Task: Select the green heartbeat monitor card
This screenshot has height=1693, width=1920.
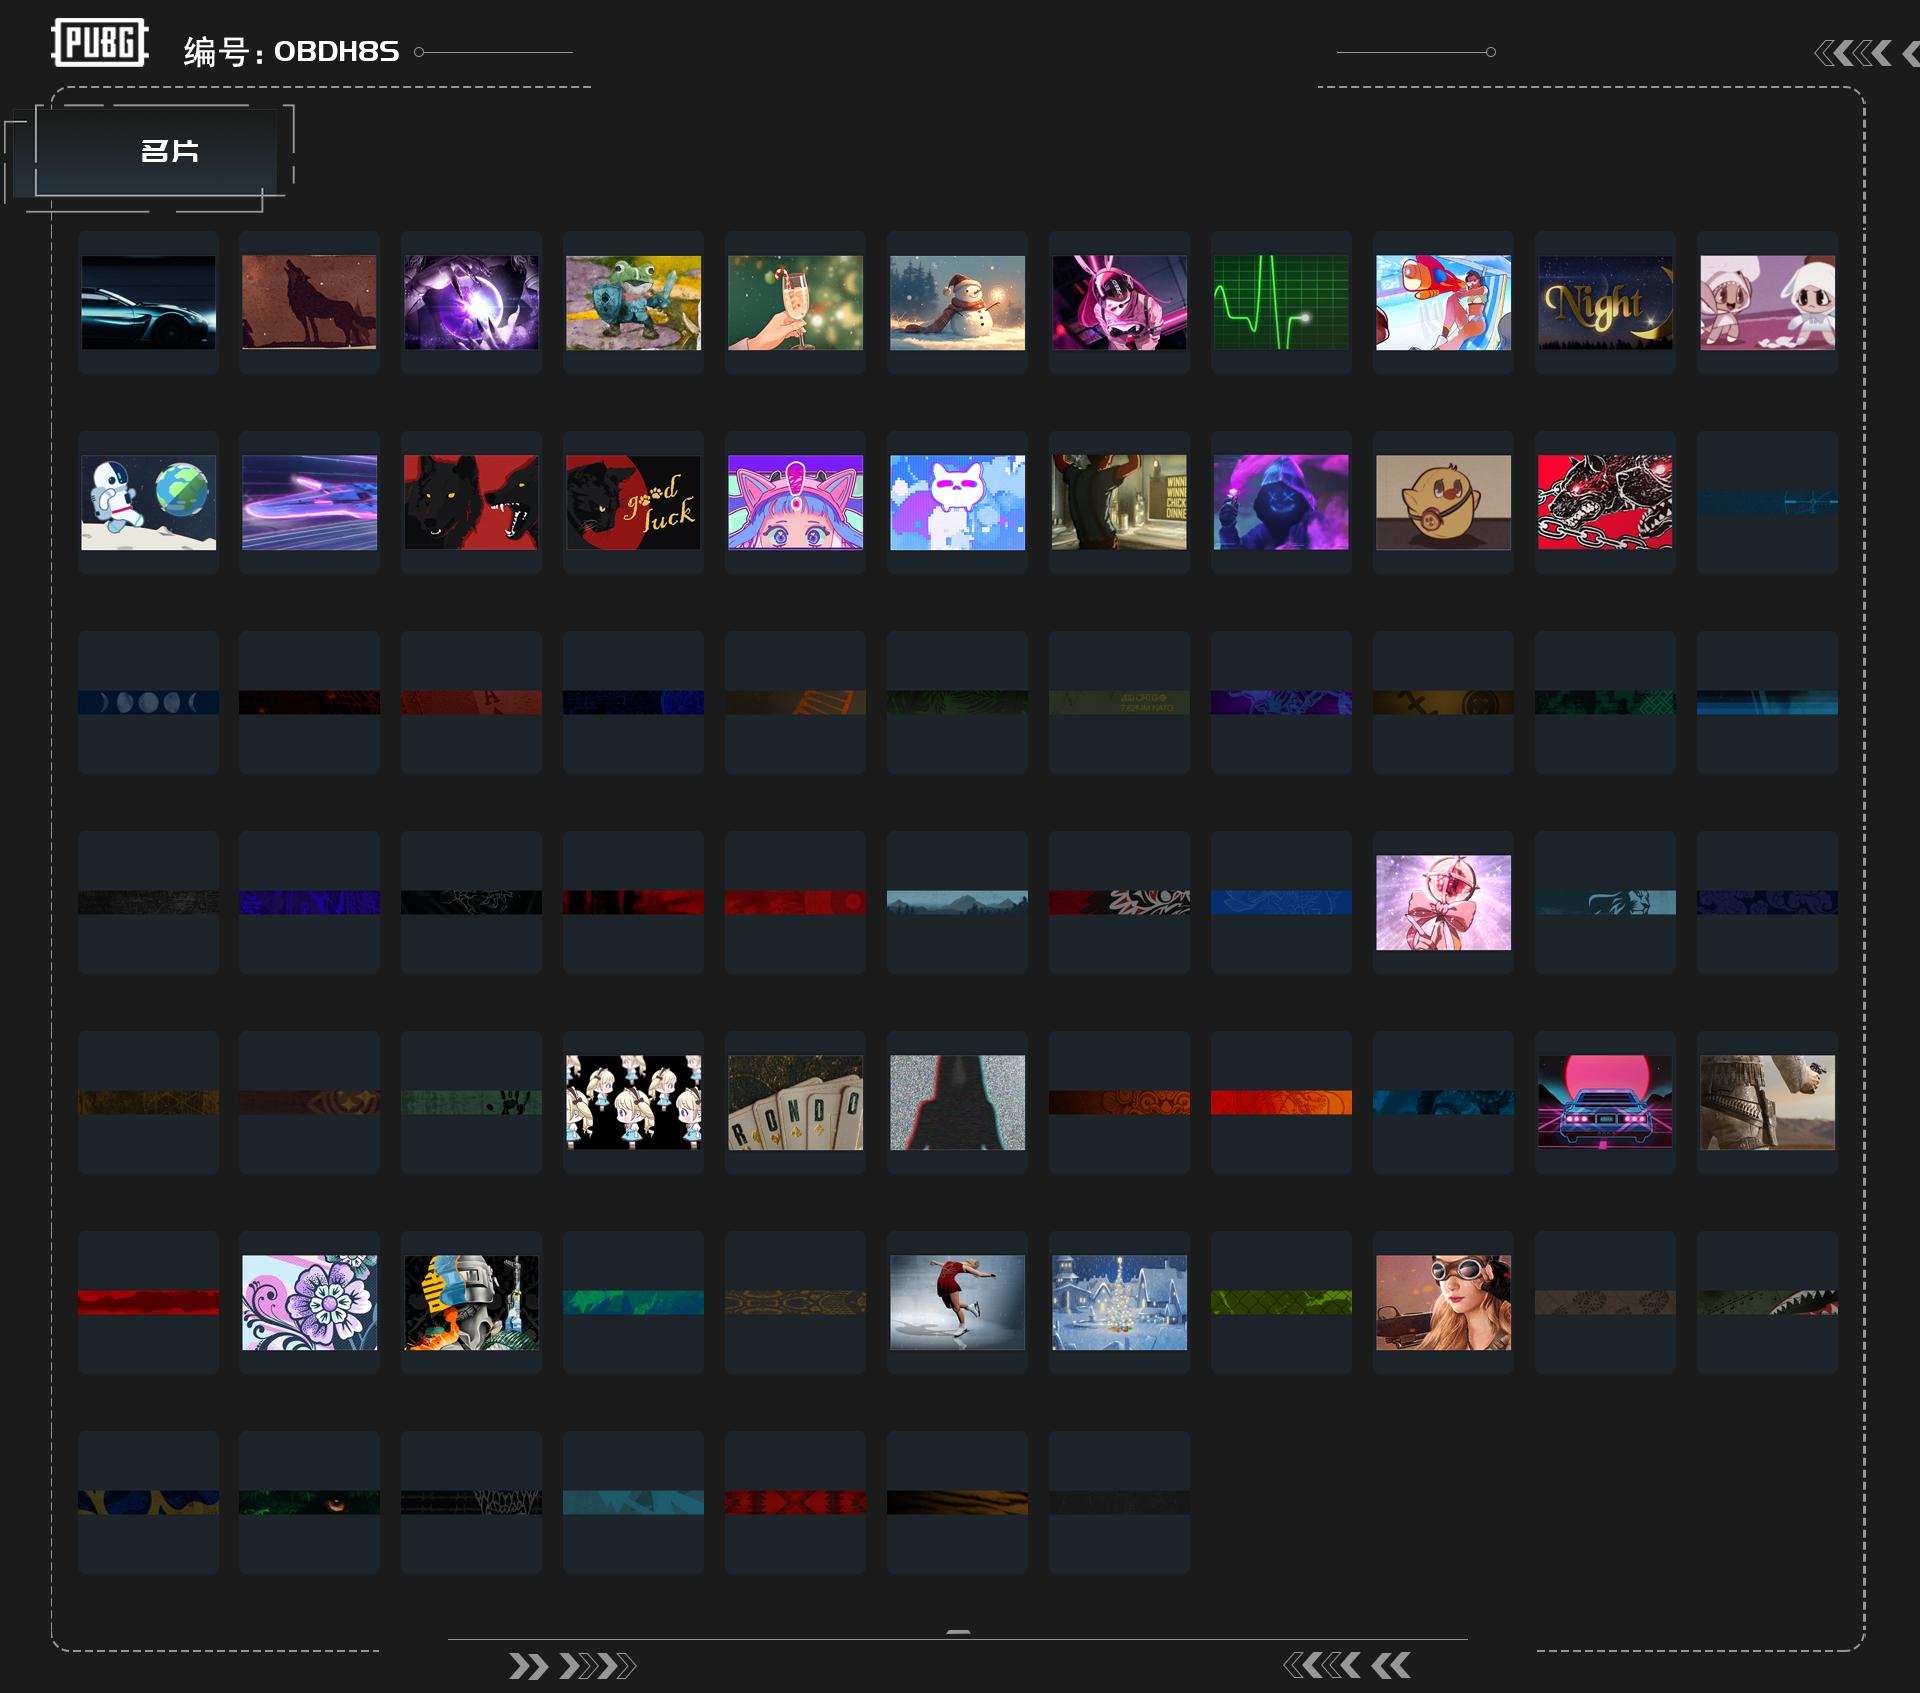Action: 1281,302
